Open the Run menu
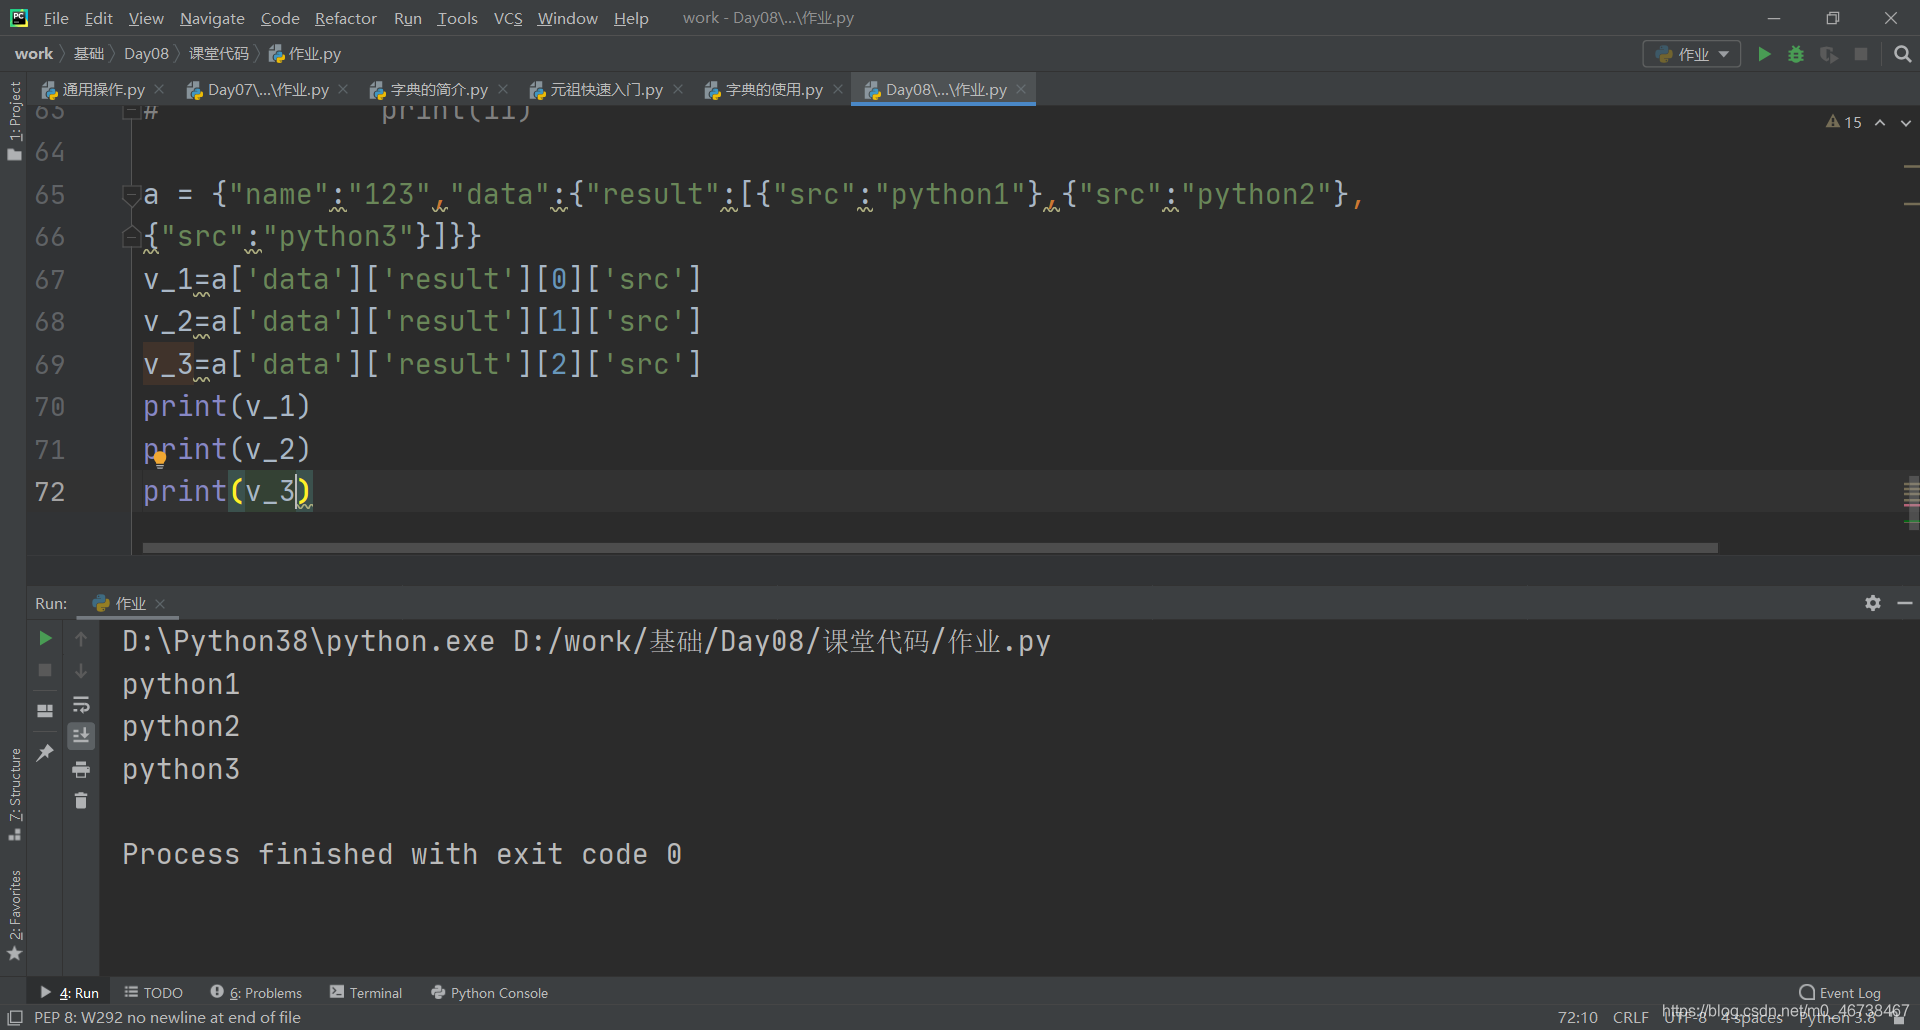Viewport: 1920px width, 1030px height. (407, 18)
